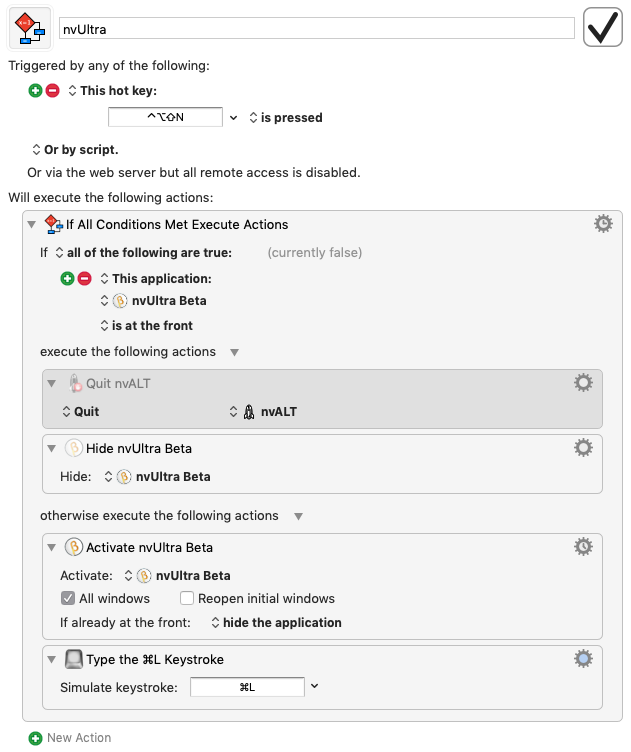
Task: Click gear icon of Type ⌘L Keystroke action
Action: [x=583, y=658]
